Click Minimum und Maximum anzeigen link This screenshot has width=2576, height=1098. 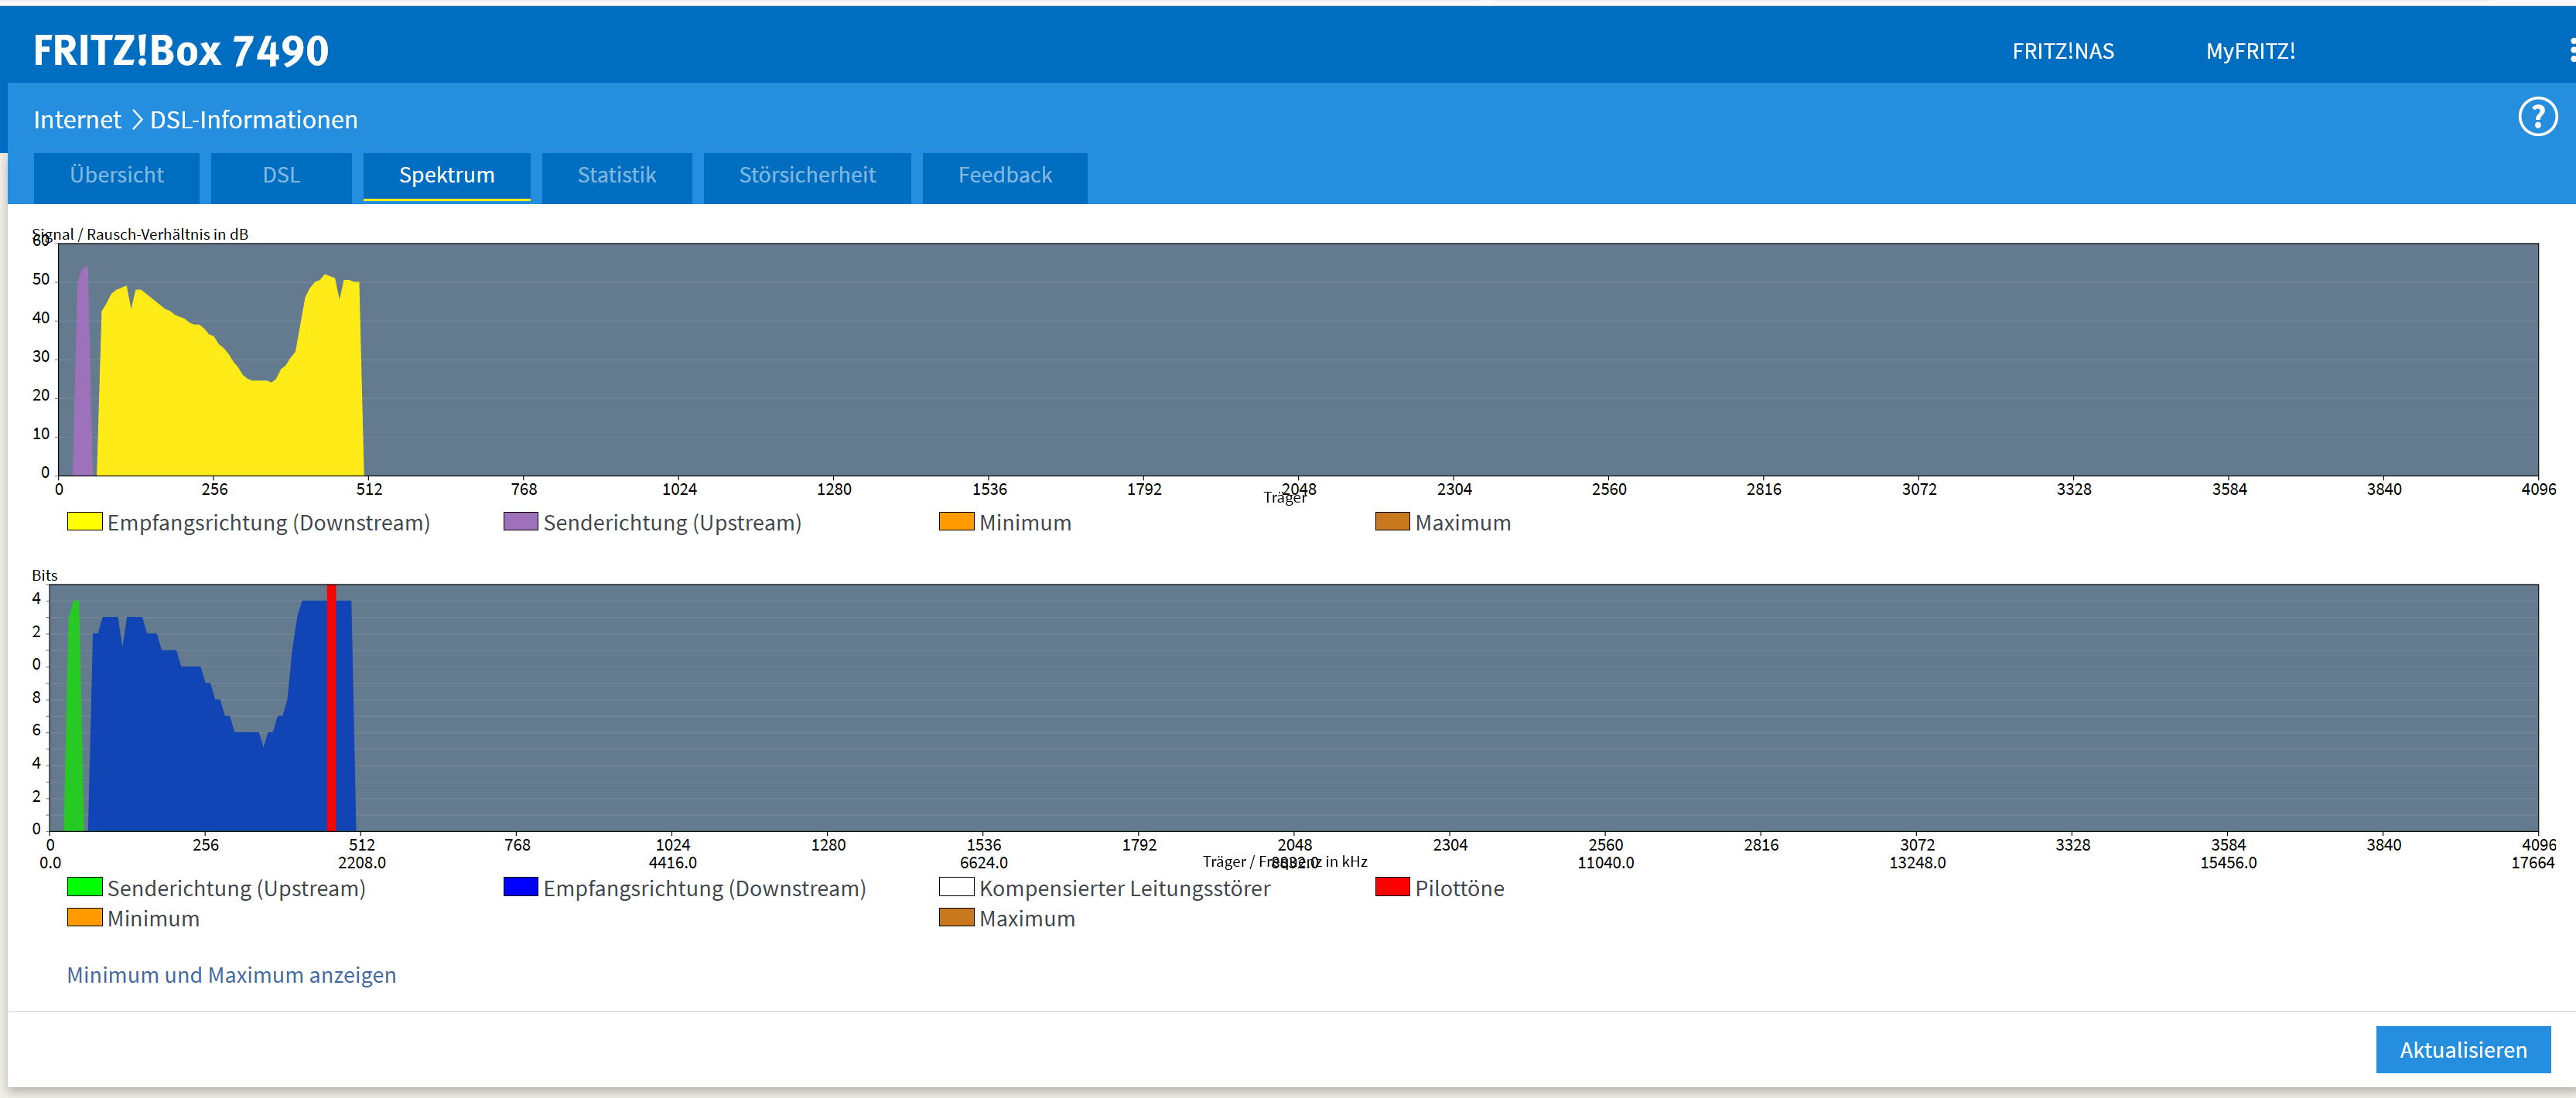pyautogui.click(x=231, y=975)
